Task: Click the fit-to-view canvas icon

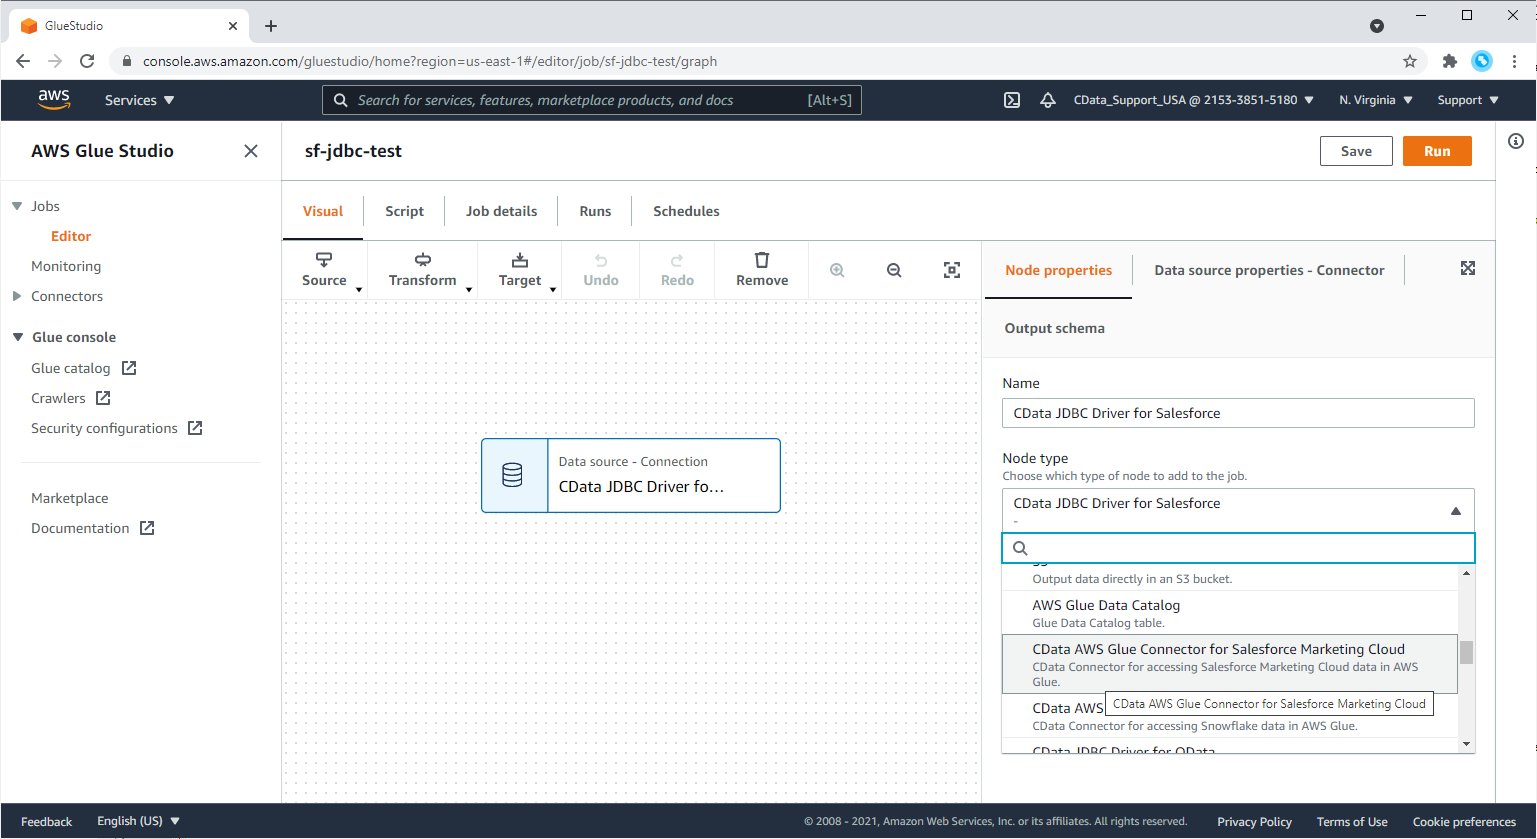Action: 952,270
